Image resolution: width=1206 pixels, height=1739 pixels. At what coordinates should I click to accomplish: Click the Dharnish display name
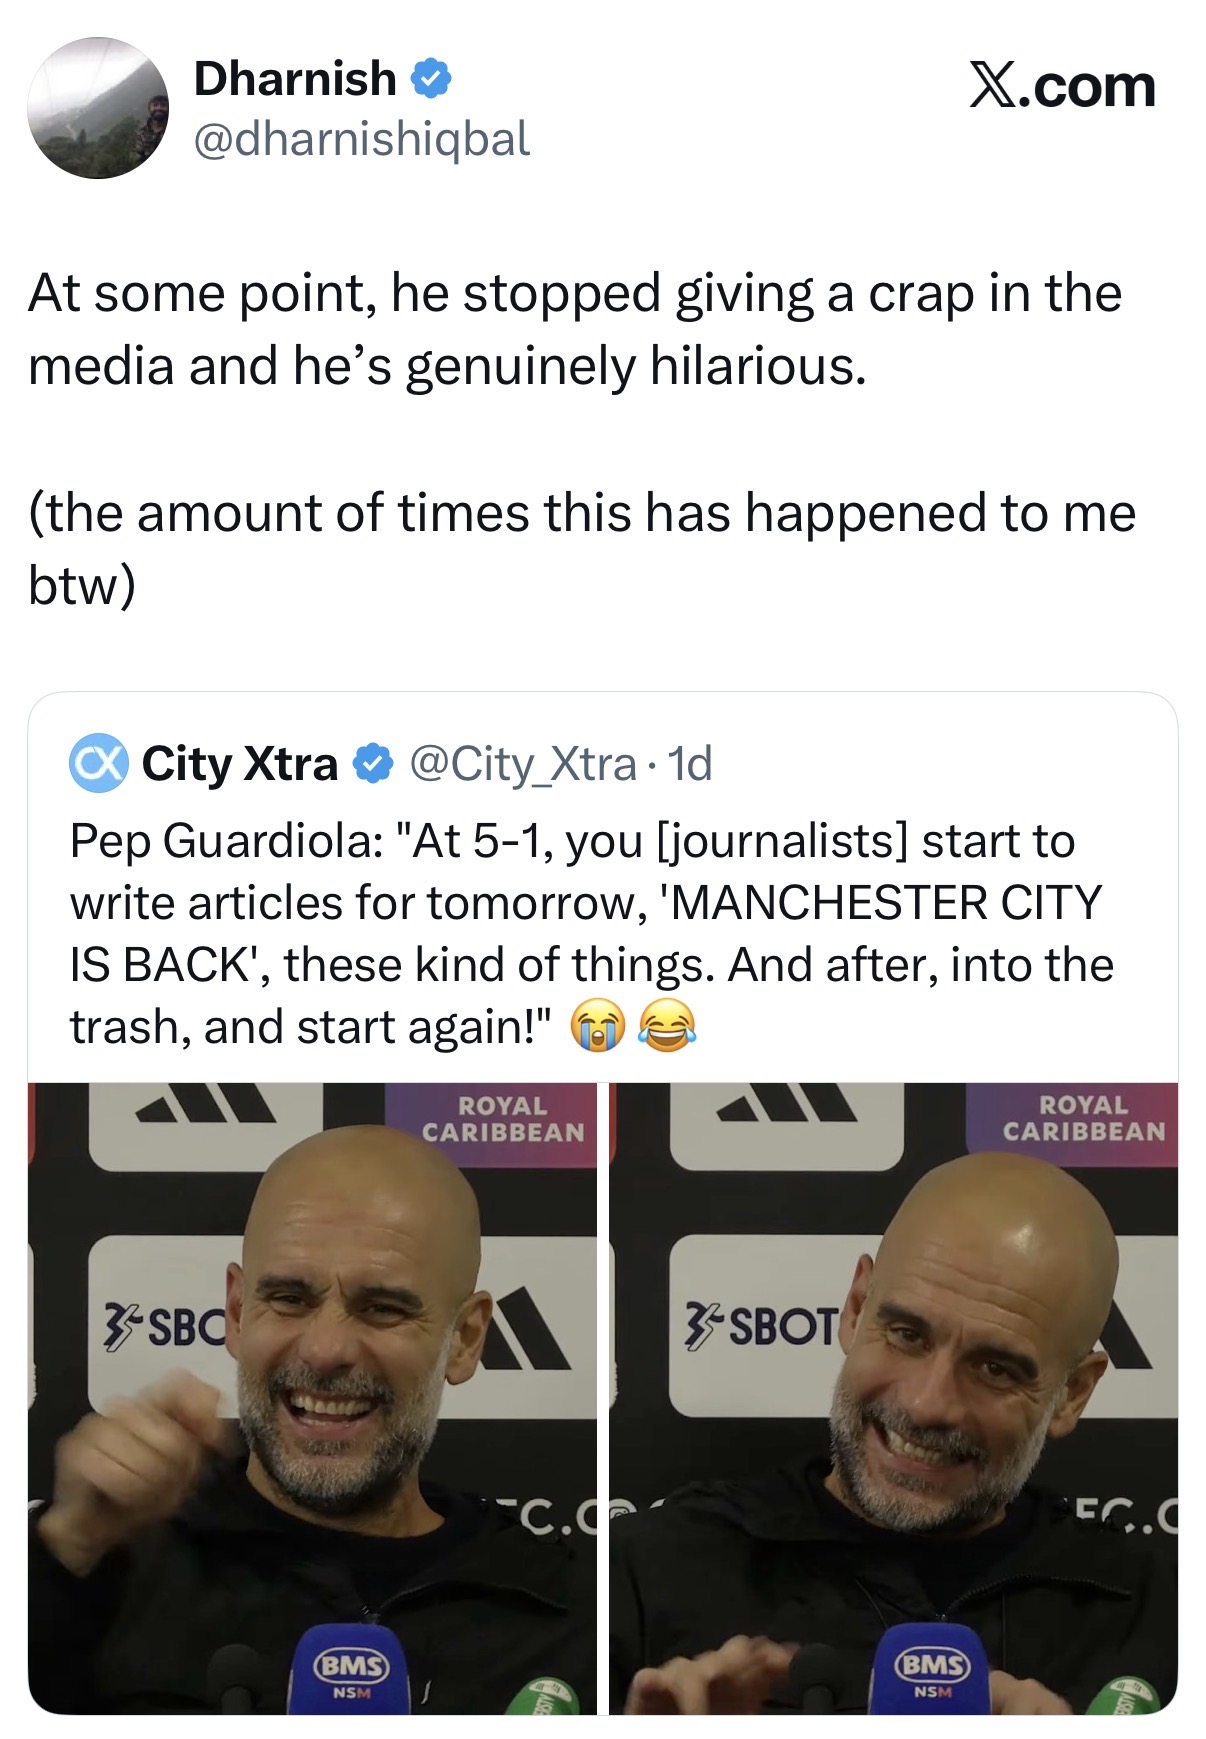(295, 79)
